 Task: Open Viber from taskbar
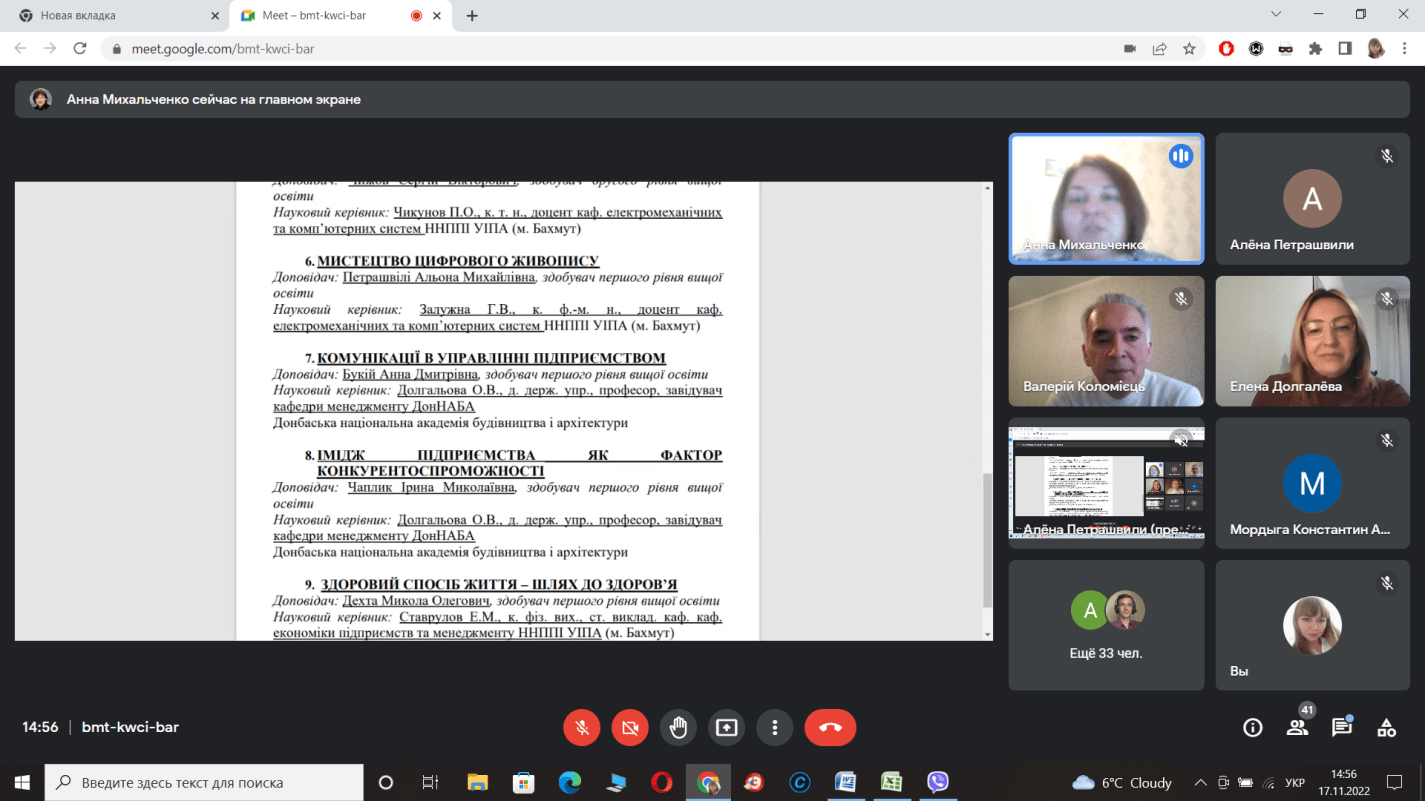(x=937, y=782)
